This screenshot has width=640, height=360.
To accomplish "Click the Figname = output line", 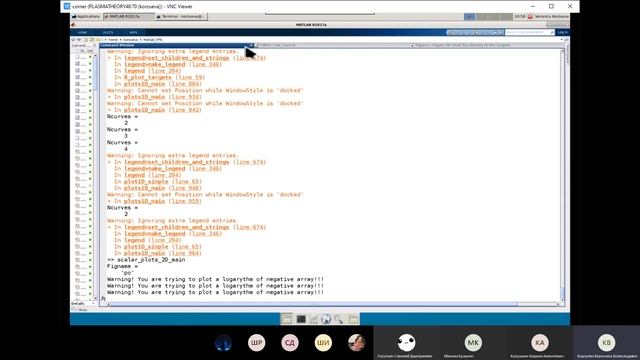I will (x=122, y=267).
